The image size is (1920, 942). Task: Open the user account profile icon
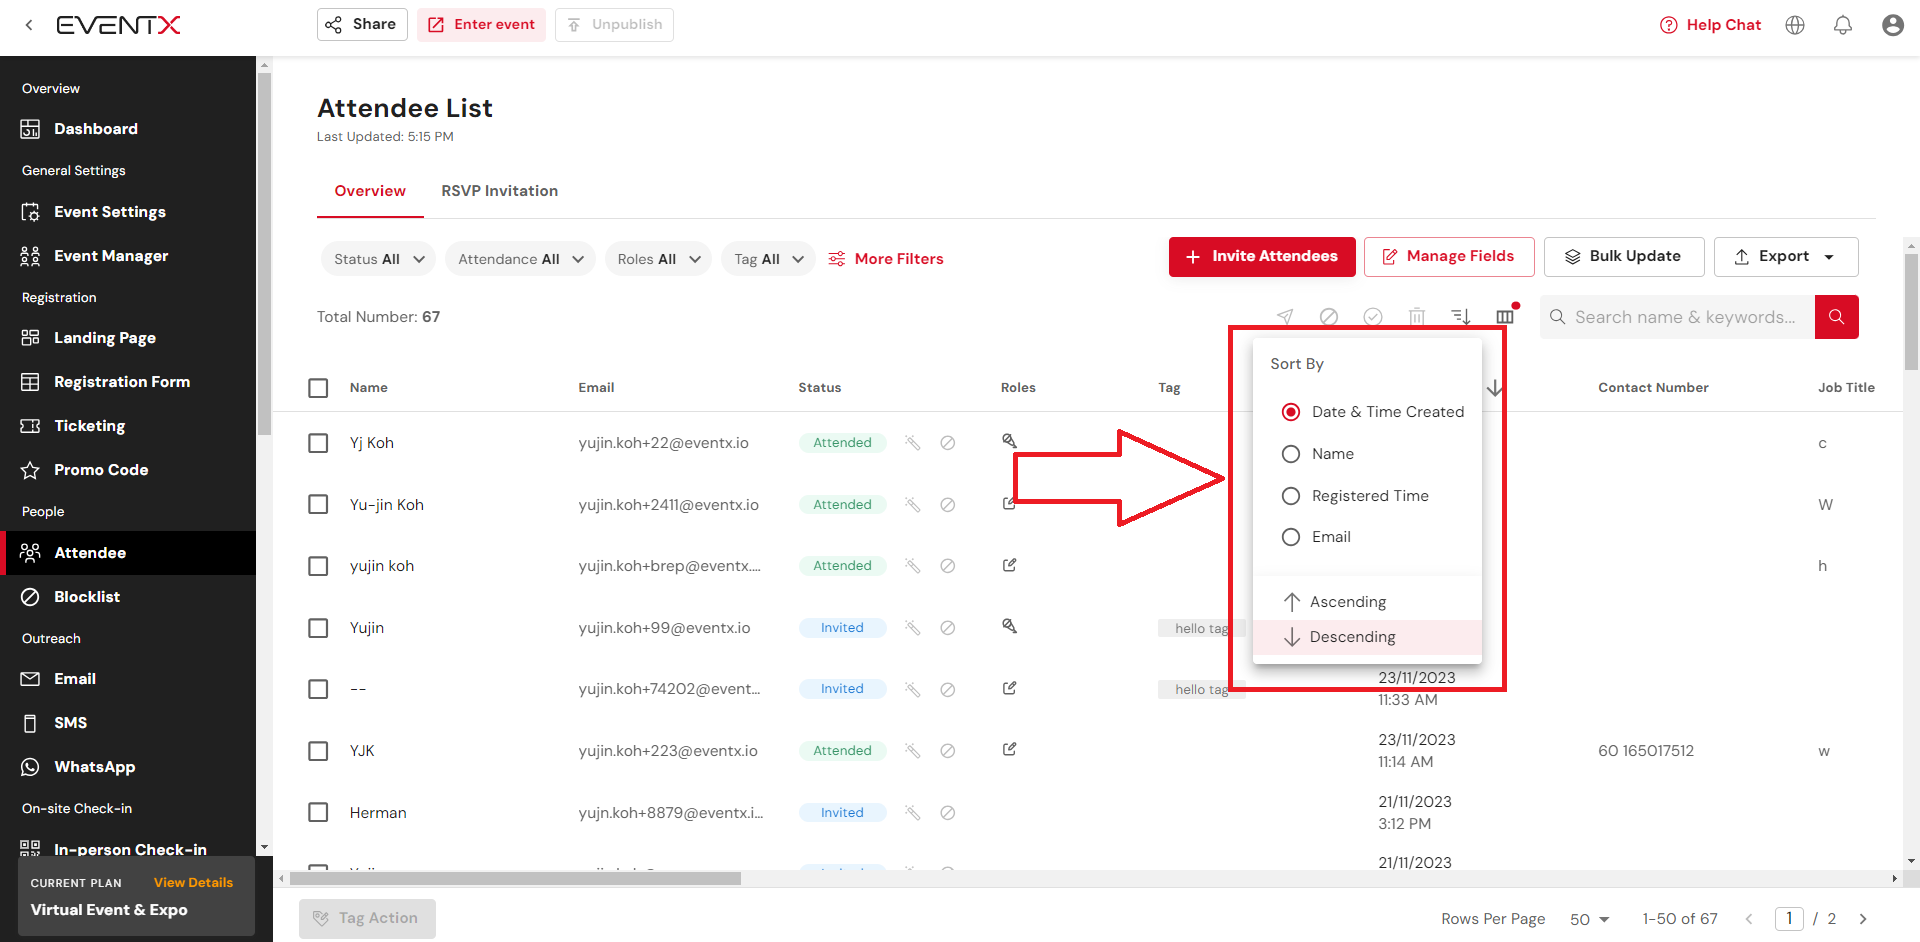click(1892, 25)
